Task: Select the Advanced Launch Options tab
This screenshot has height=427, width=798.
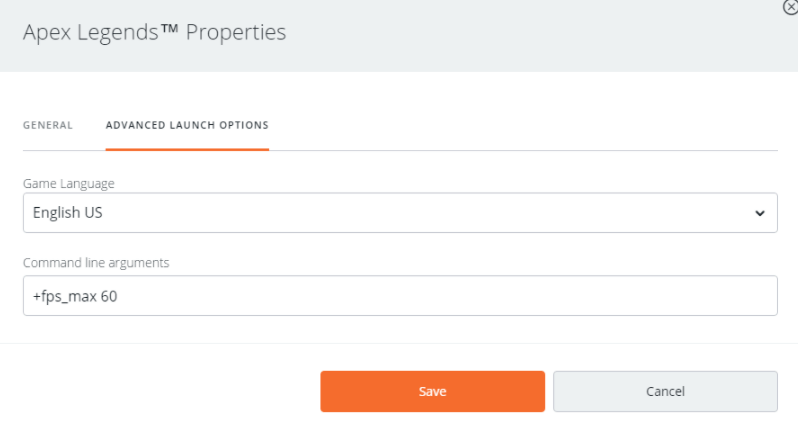Action: [x=187, y=125]
